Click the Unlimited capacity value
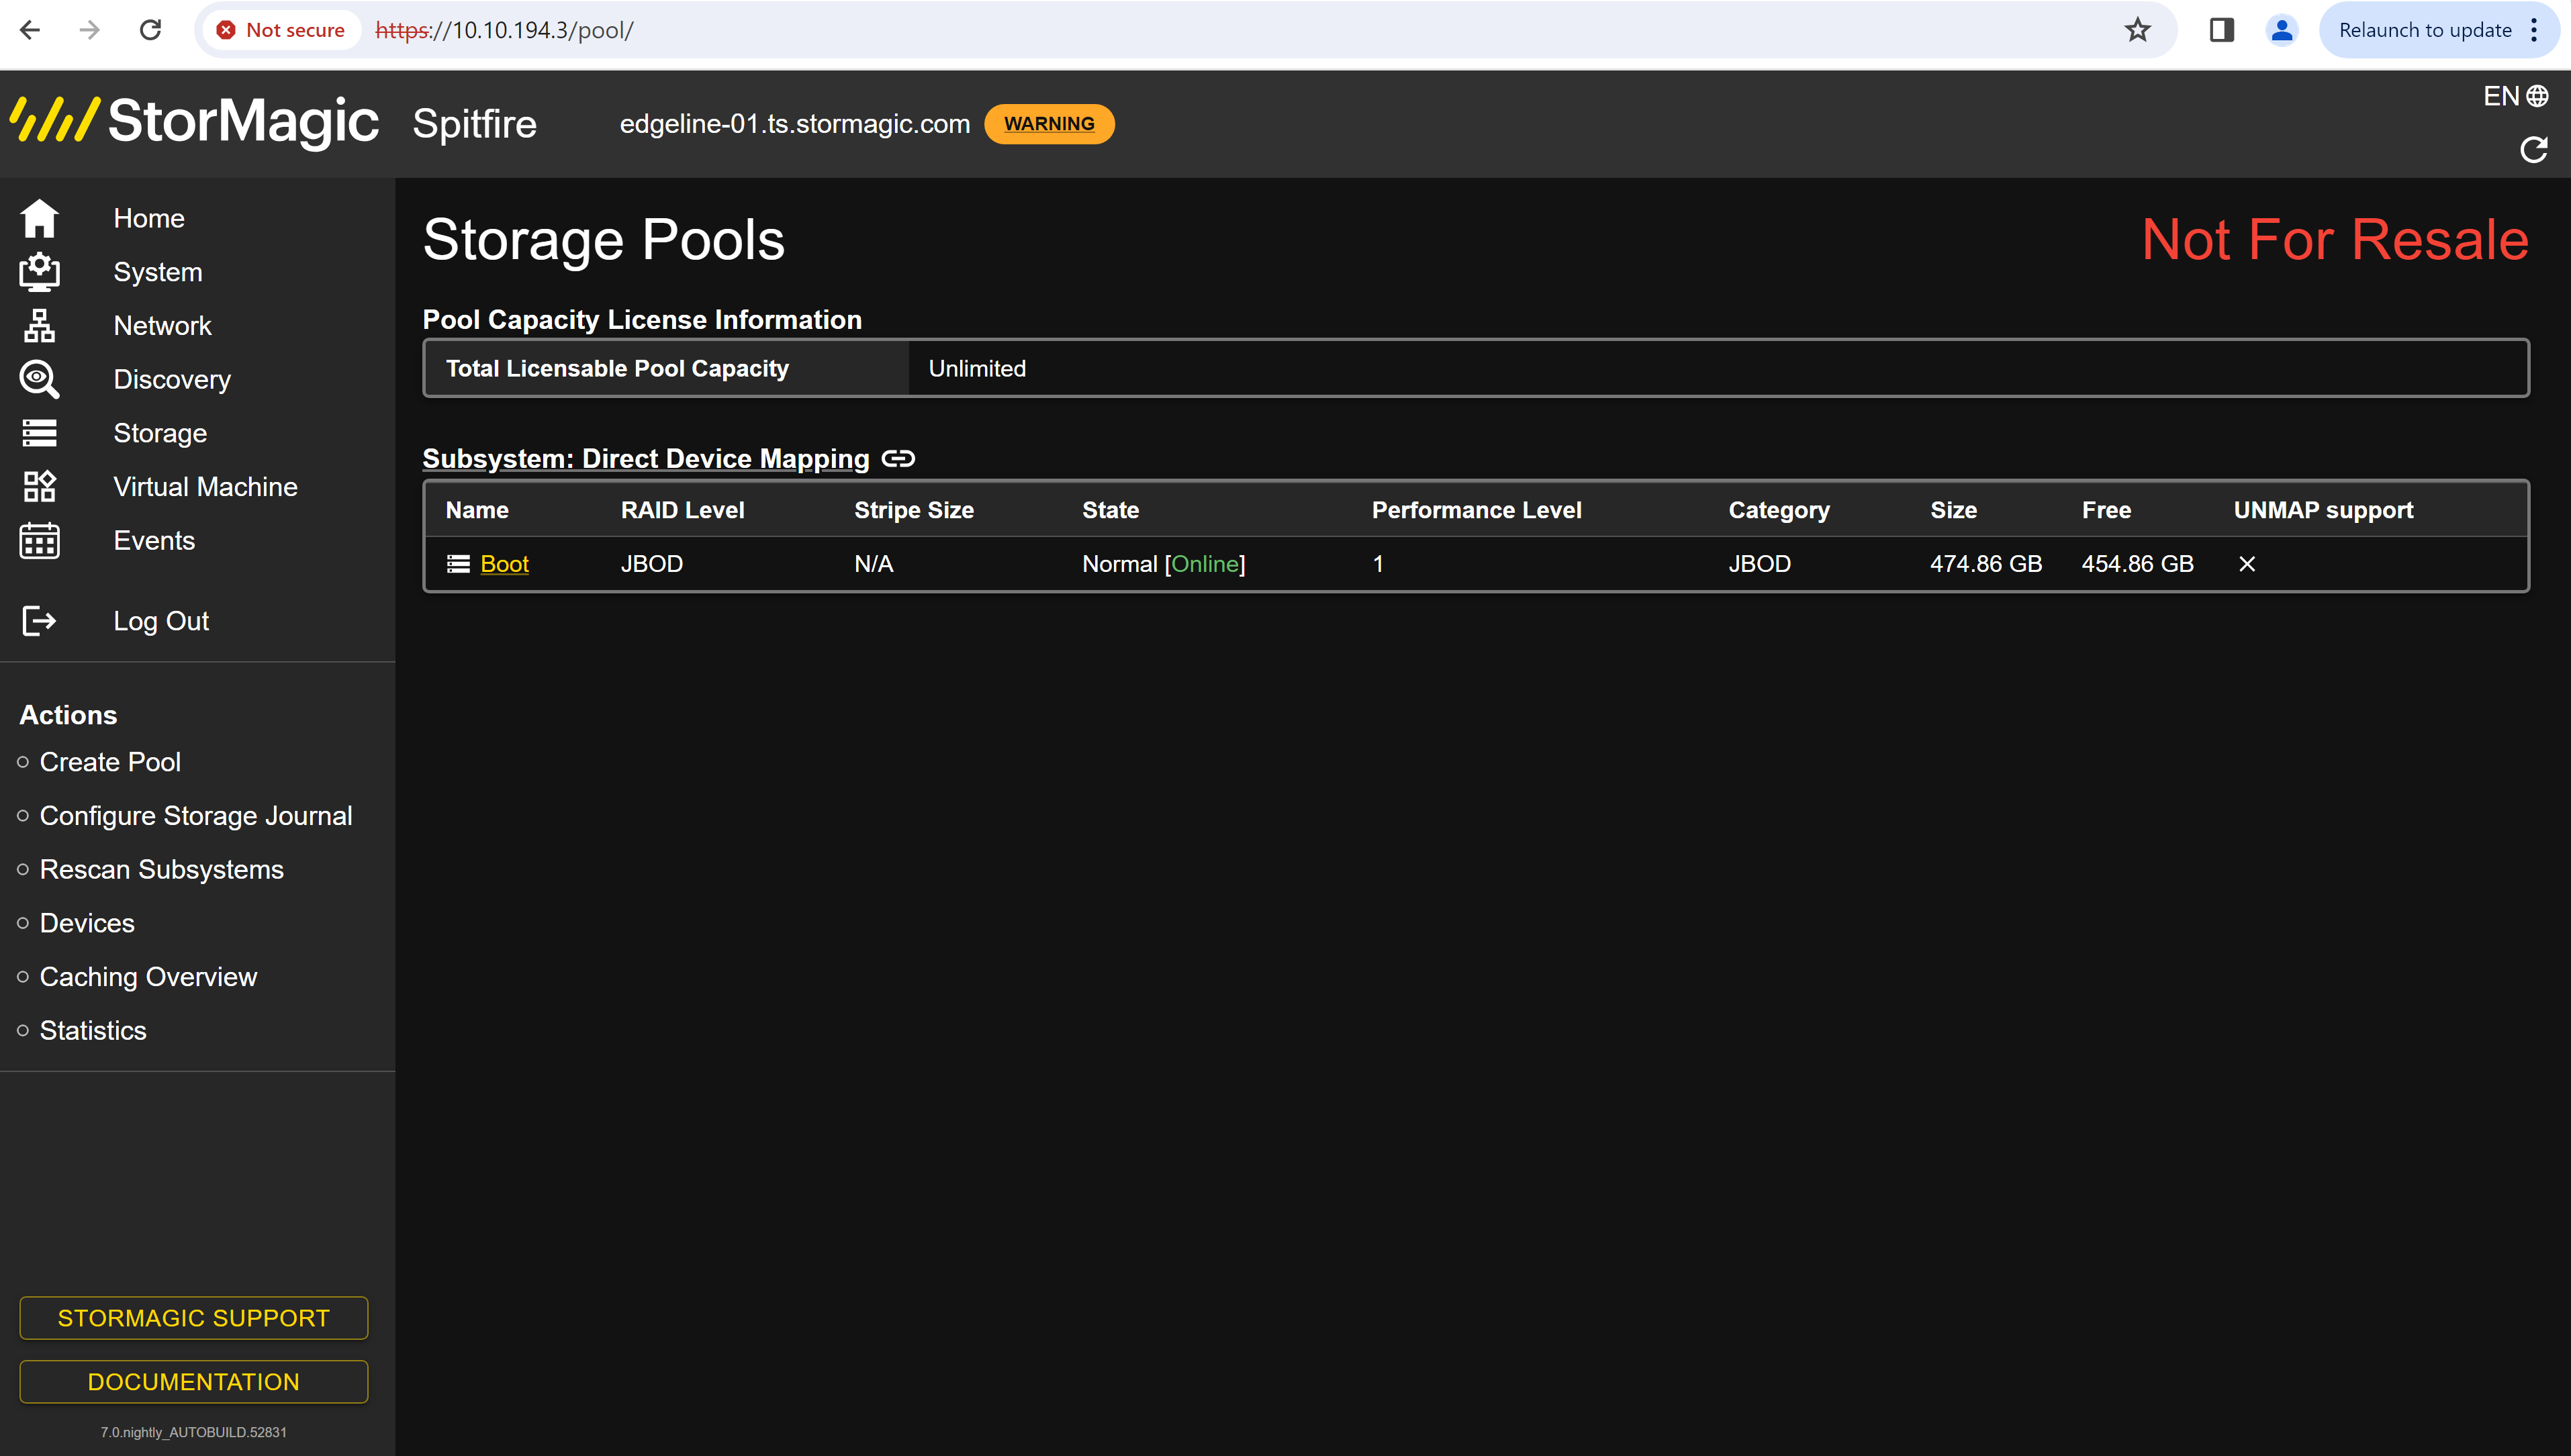Image resolution: width=2571 pixels, height=1456 pixels. click(977, 368)
